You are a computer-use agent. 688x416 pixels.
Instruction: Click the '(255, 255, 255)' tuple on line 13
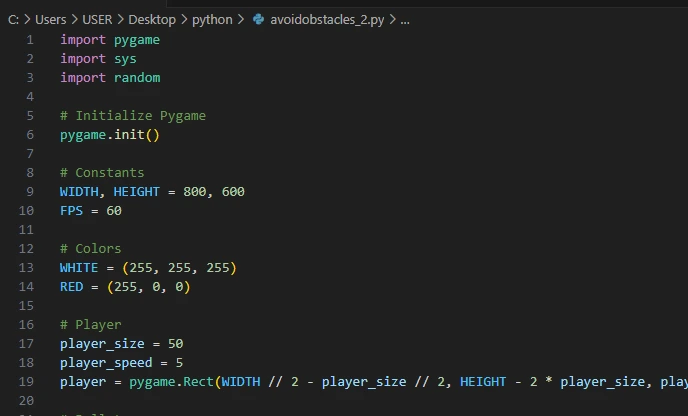[179, 268]
